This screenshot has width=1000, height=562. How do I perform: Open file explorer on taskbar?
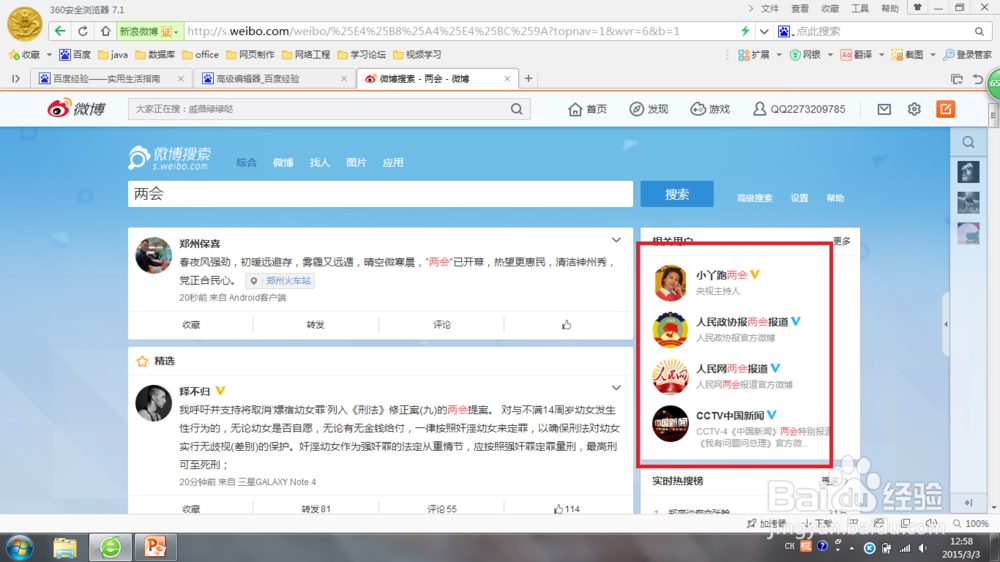click(x=65, y=547)
